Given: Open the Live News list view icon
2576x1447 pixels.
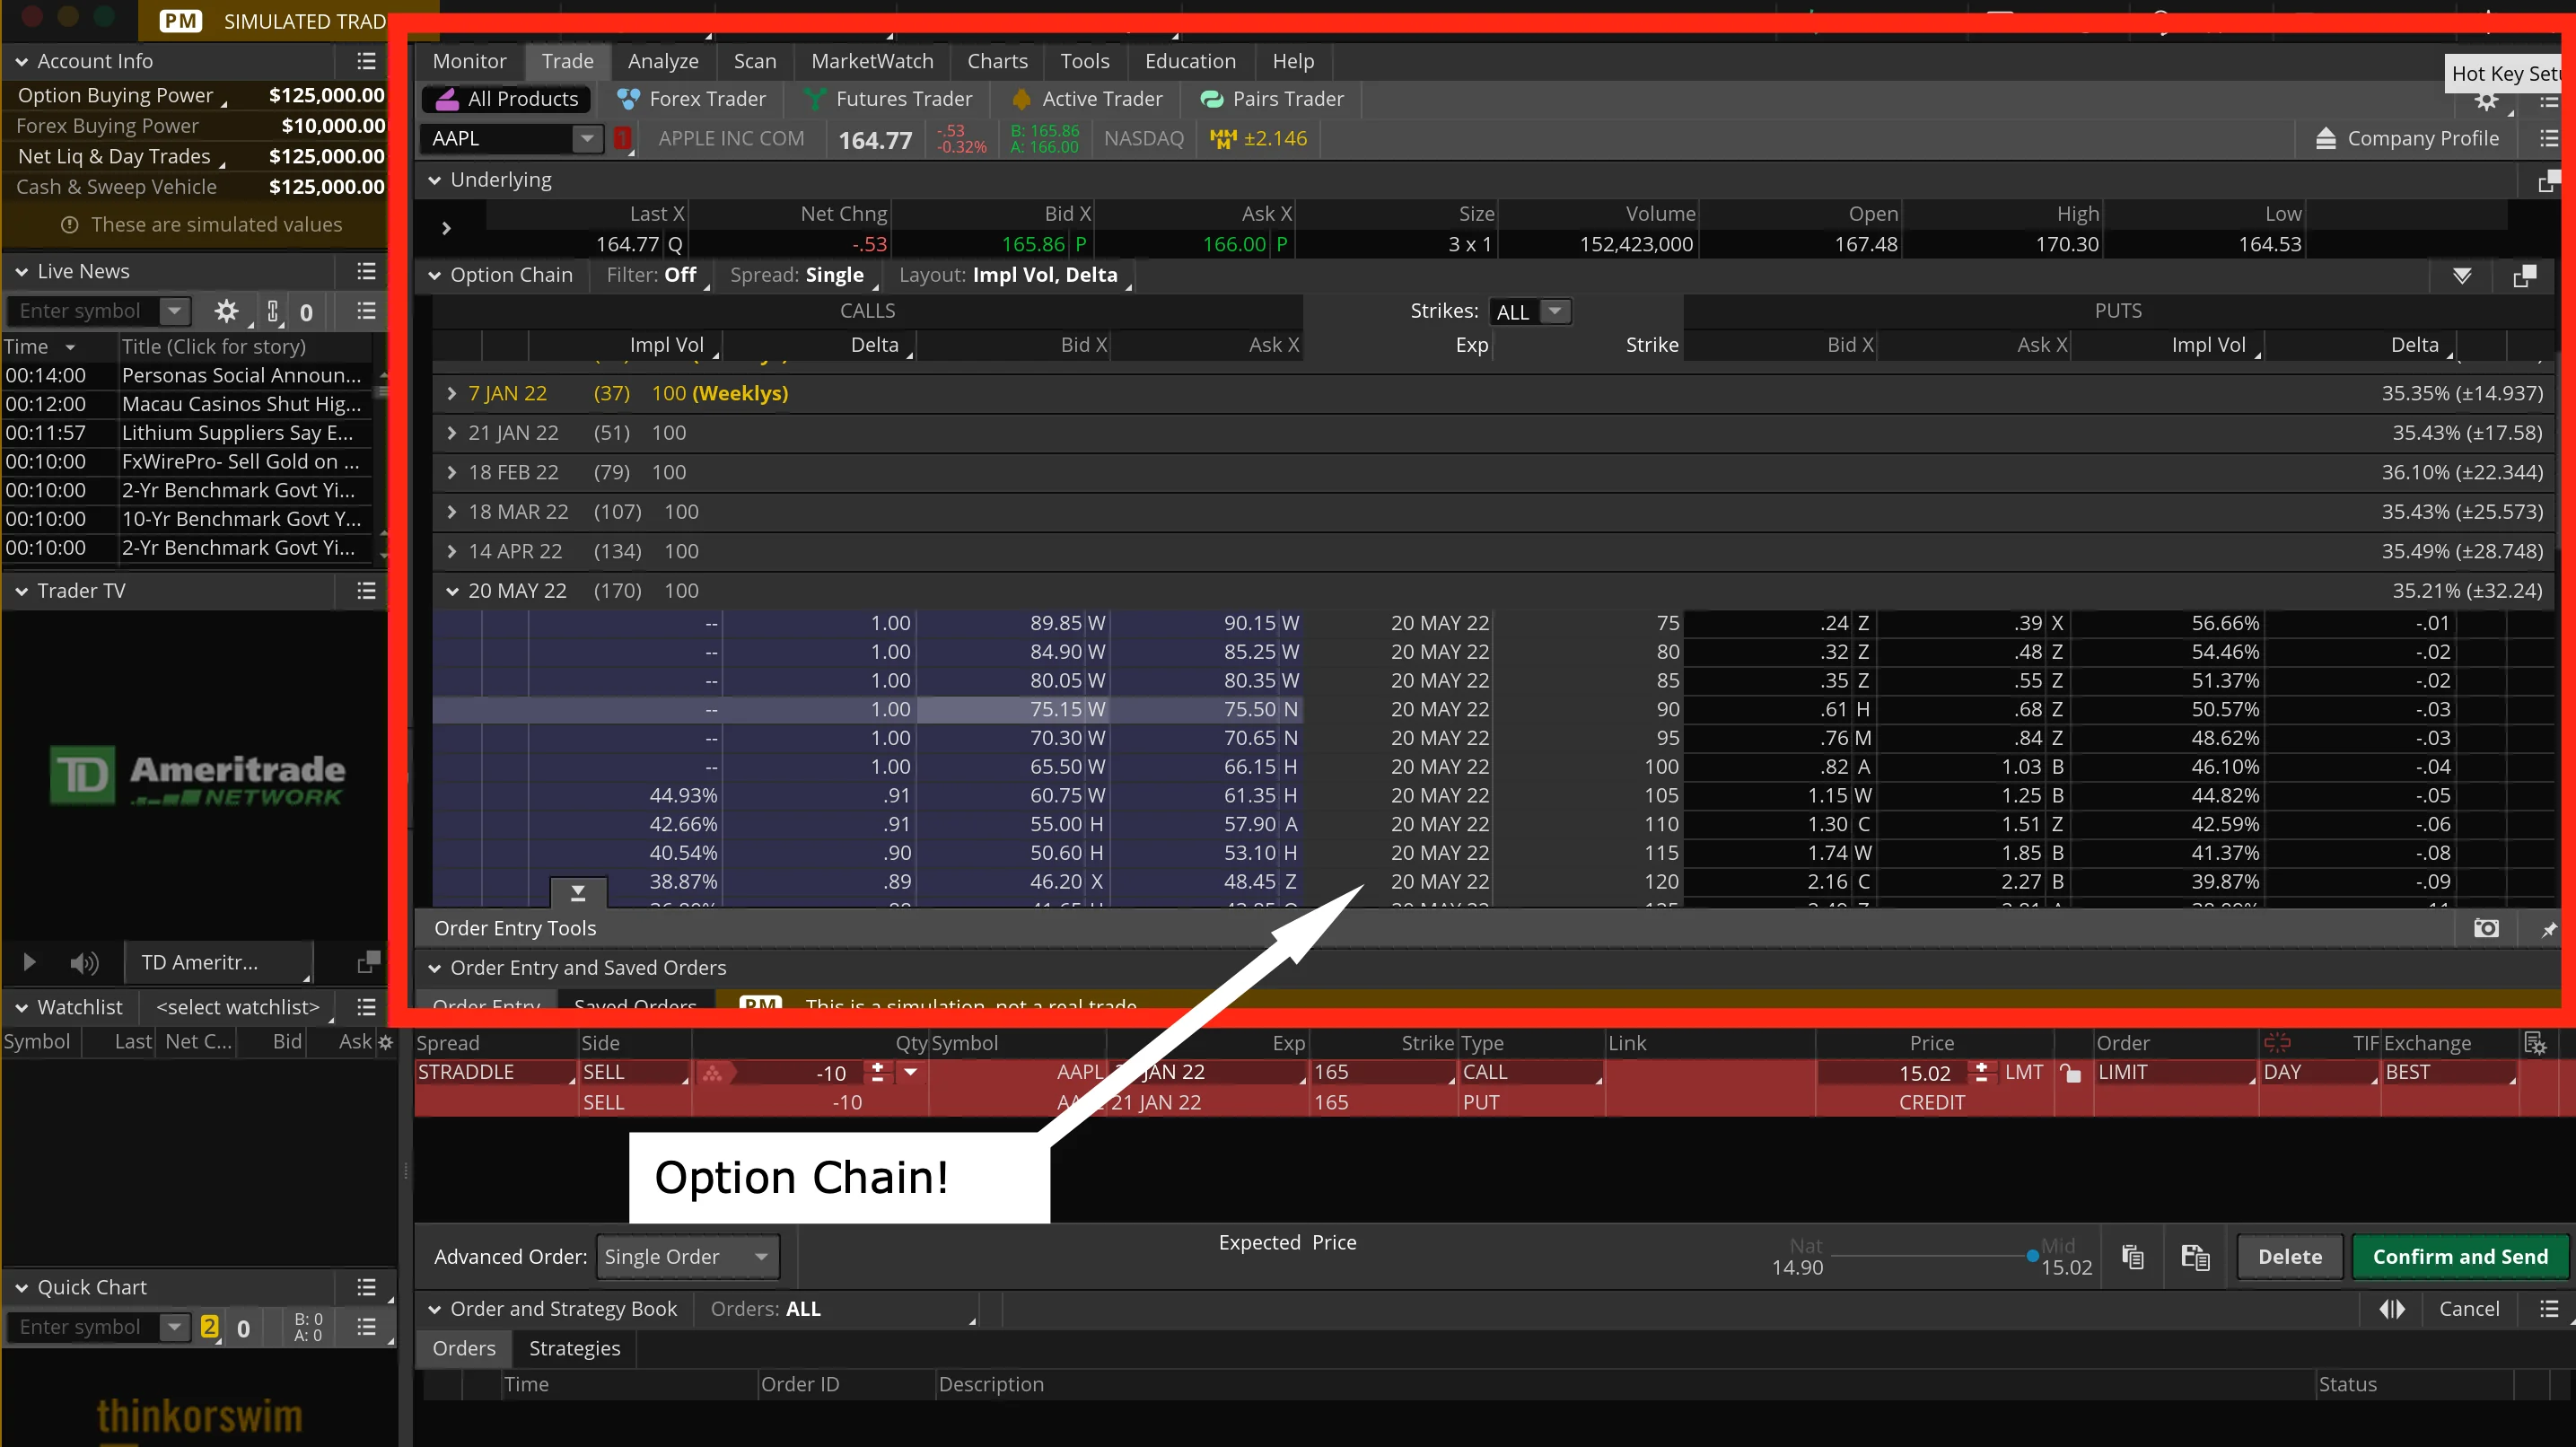Looking at the screenshot, I should [x=366, y=312].
